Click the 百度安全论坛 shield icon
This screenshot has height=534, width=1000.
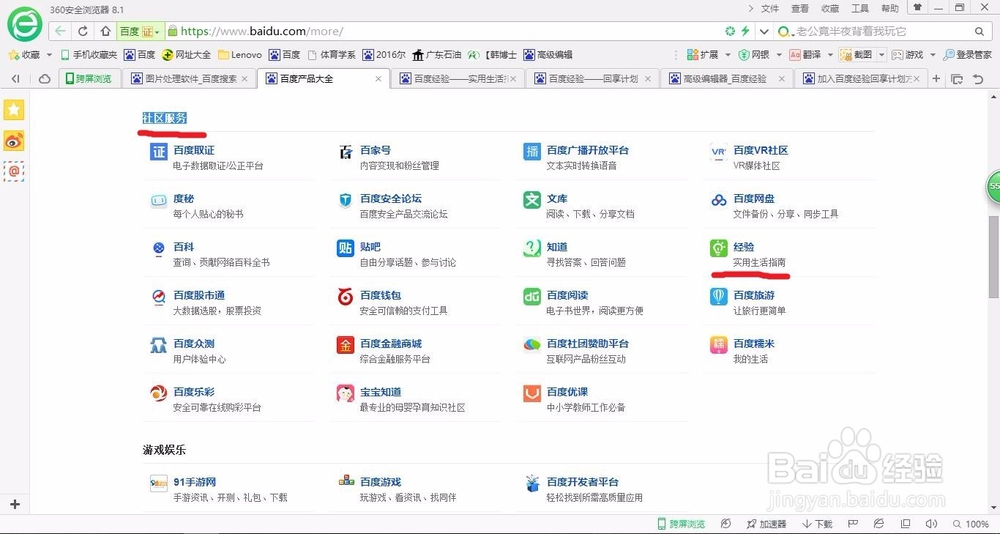click(x=346, y=200)
